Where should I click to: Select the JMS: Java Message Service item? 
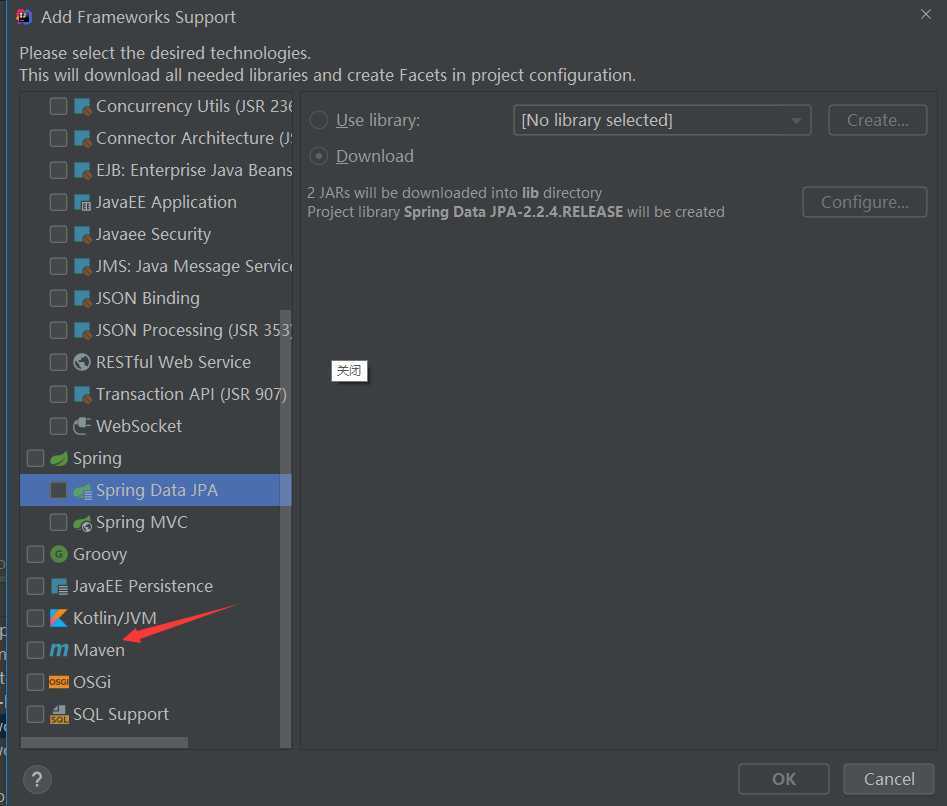[x=156, y=266]
